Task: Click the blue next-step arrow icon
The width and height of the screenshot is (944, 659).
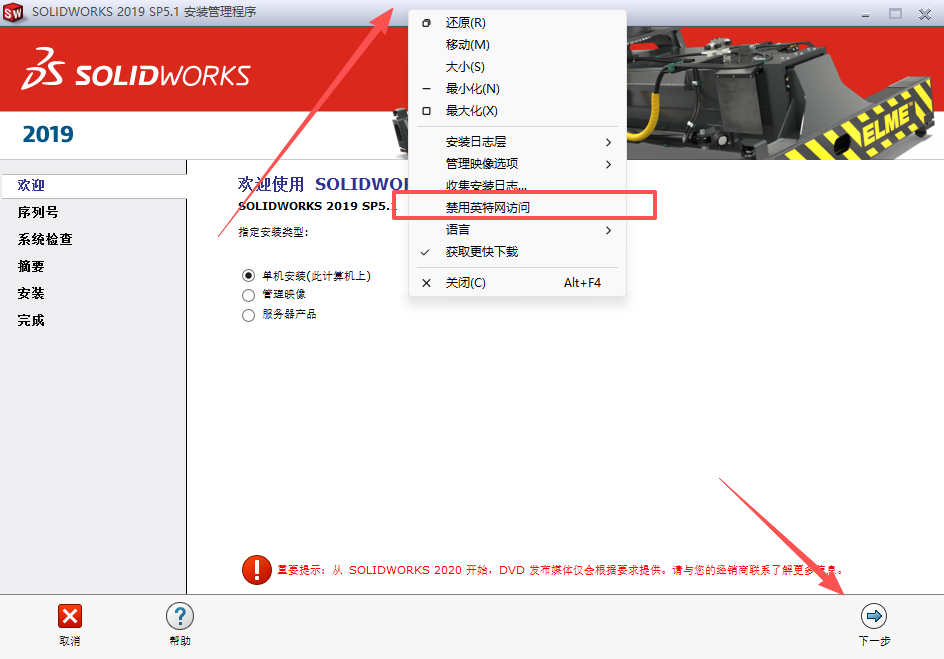Action: tap(872, 615)
